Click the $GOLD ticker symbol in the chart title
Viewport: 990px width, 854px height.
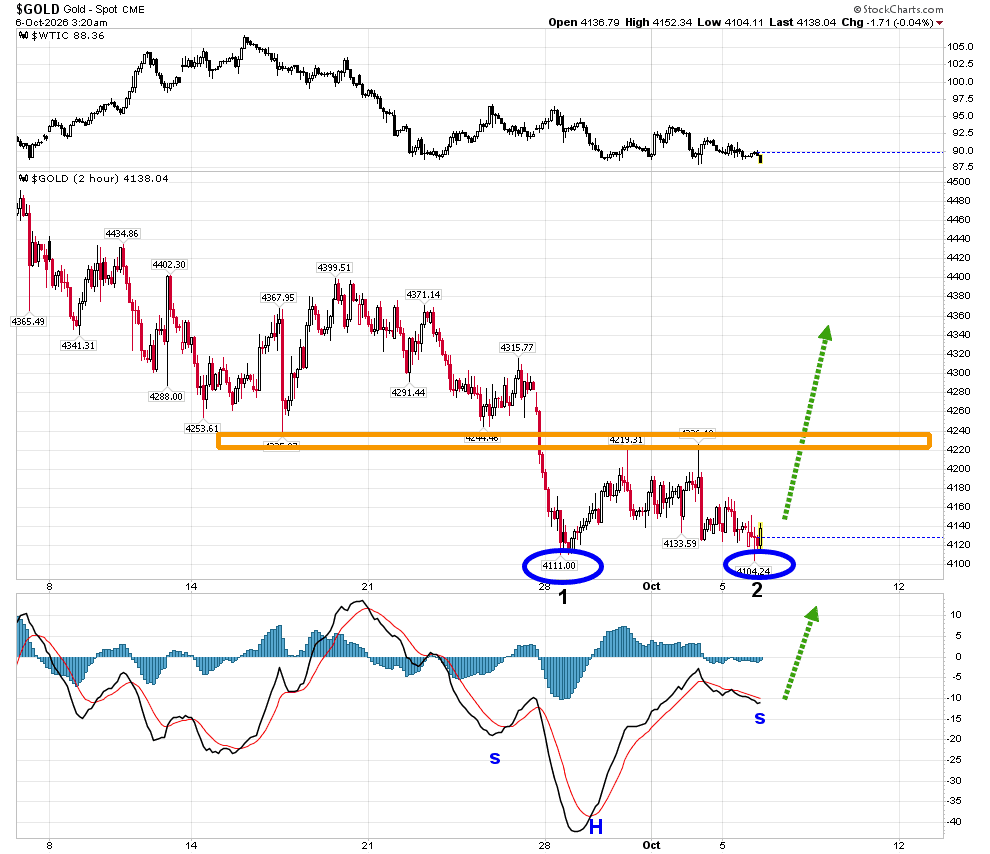[38, 9]
